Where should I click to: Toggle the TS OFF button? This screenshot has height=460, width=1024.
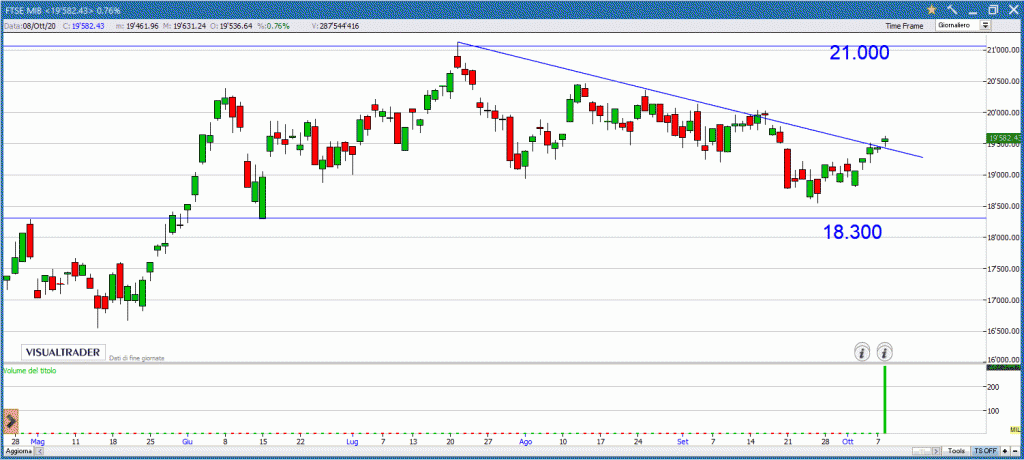tap(985, 451)
